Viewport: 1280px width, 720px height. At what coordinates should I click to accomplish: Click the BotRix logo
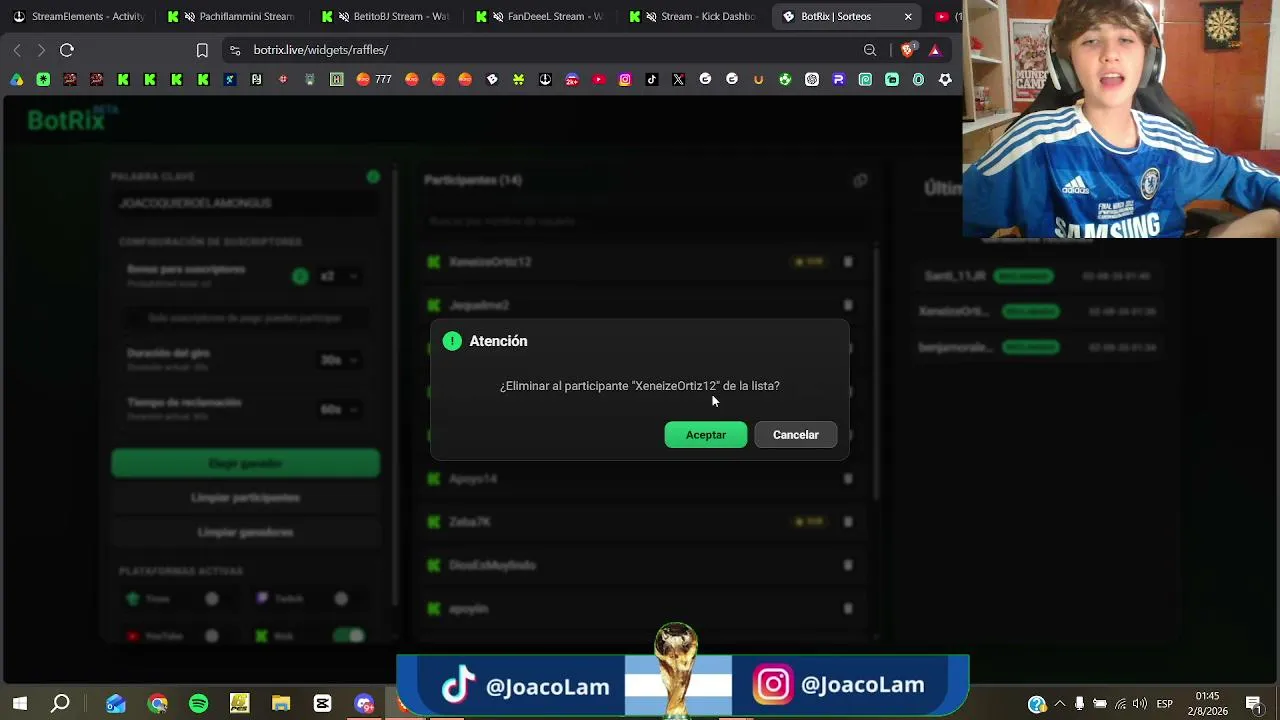point(72,120)
